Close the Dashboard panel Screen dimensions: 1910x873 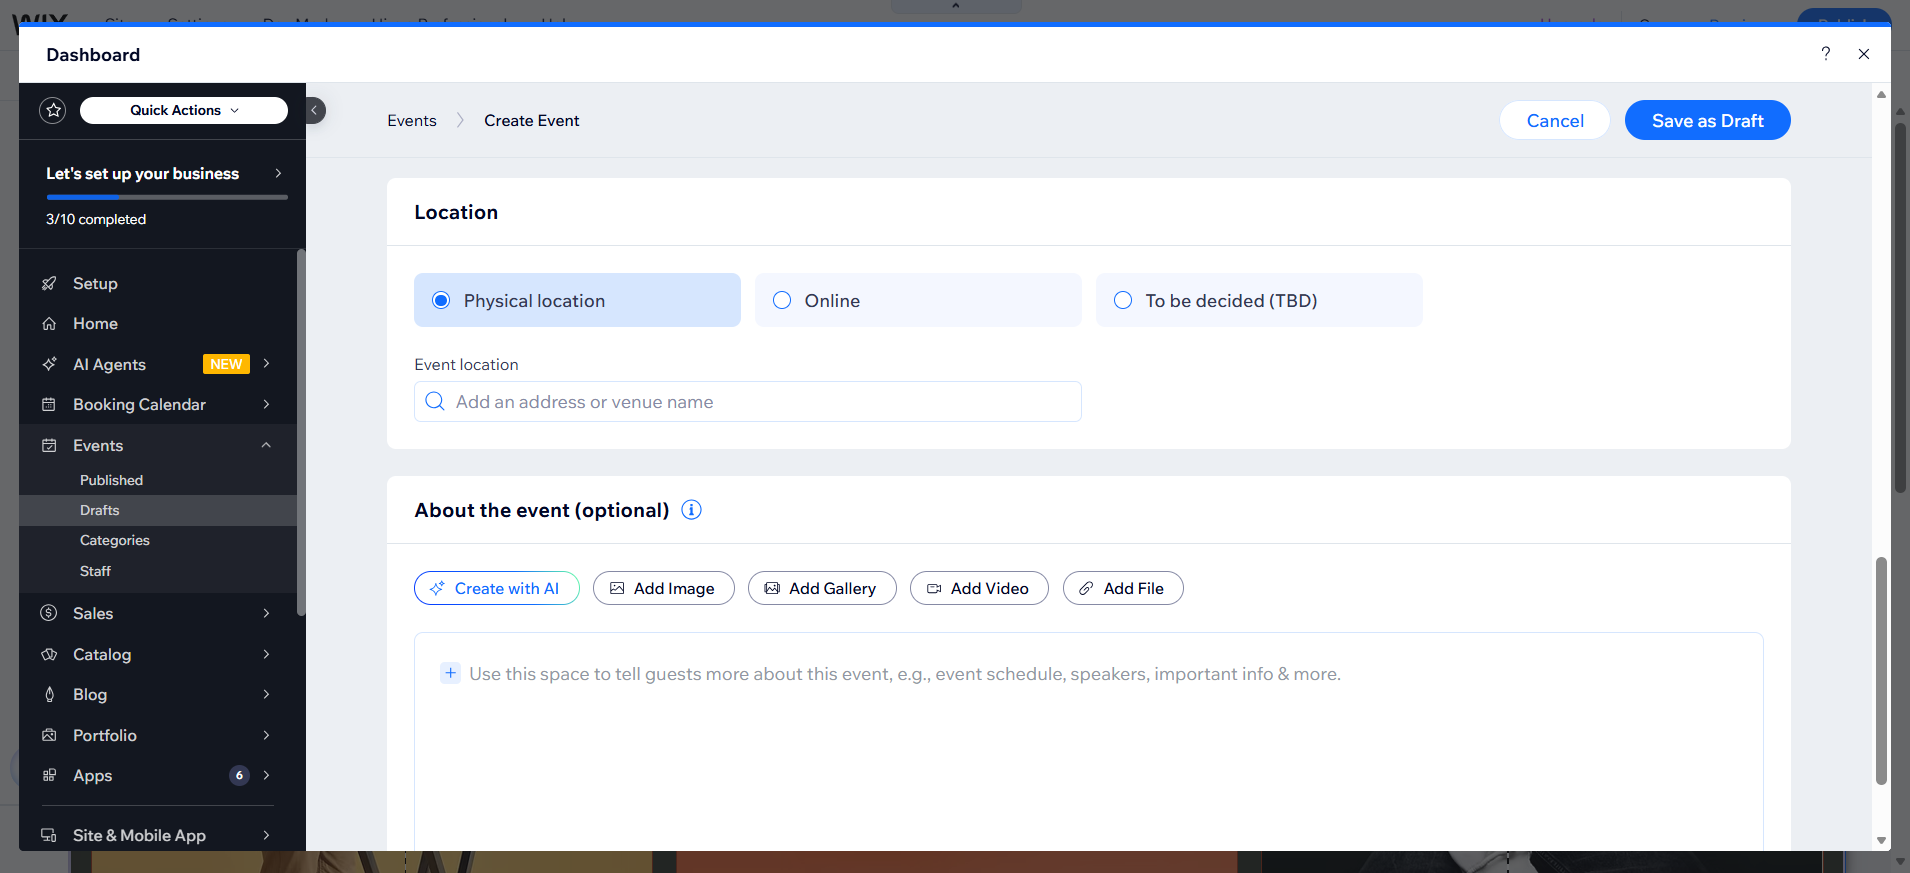click(x=1864, y=54)
